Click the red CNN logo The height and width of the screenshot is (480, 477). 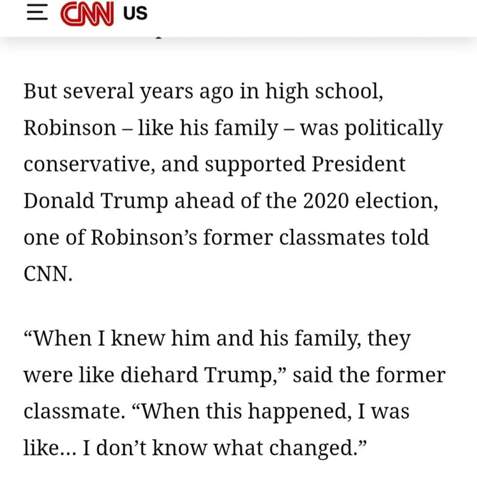[87, 14]
